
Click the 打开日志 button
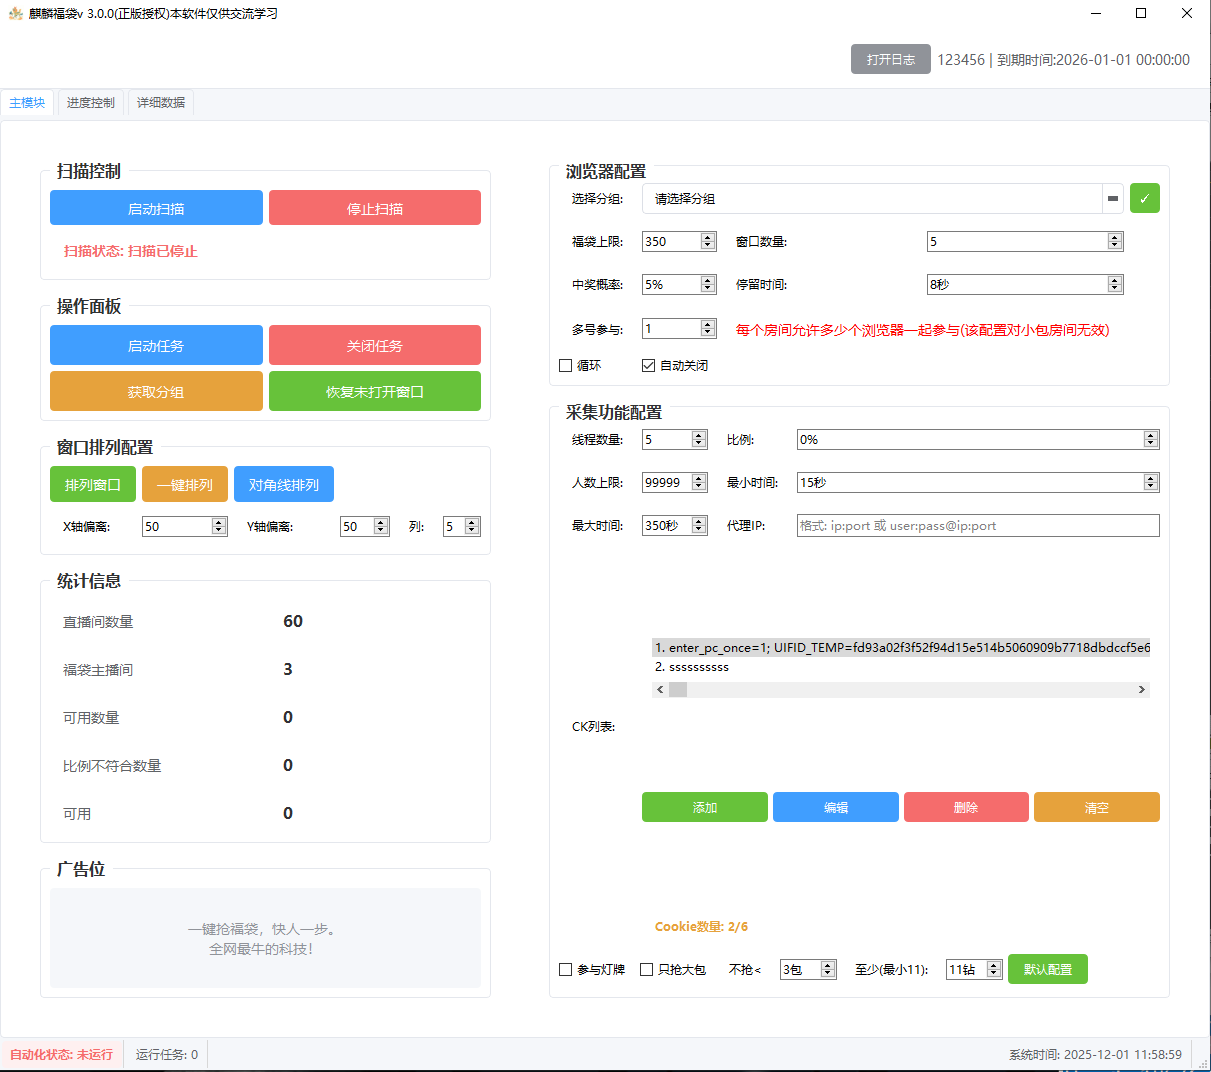pyautogui.click(x=890, y=60)
